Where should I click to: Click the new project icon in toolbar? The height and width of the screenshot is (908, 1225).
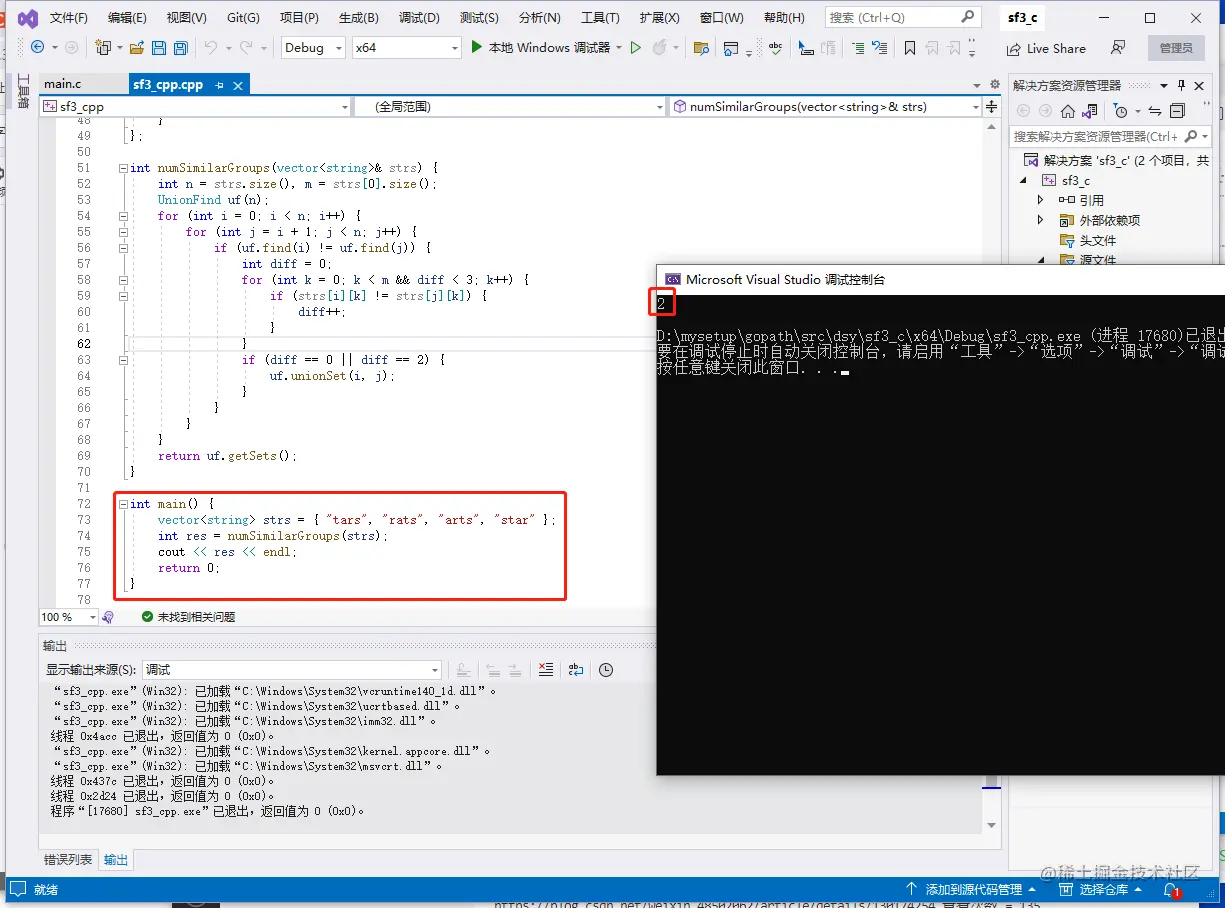pyautogui.click(x=103, y=47)
